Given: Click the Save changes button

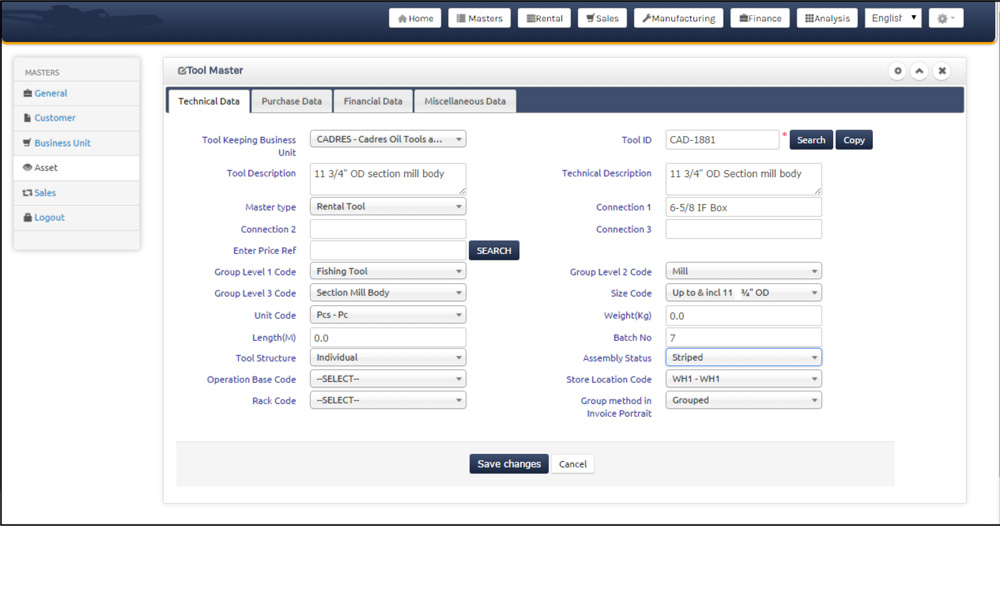Looking at the screenshot, I should 509,464.
